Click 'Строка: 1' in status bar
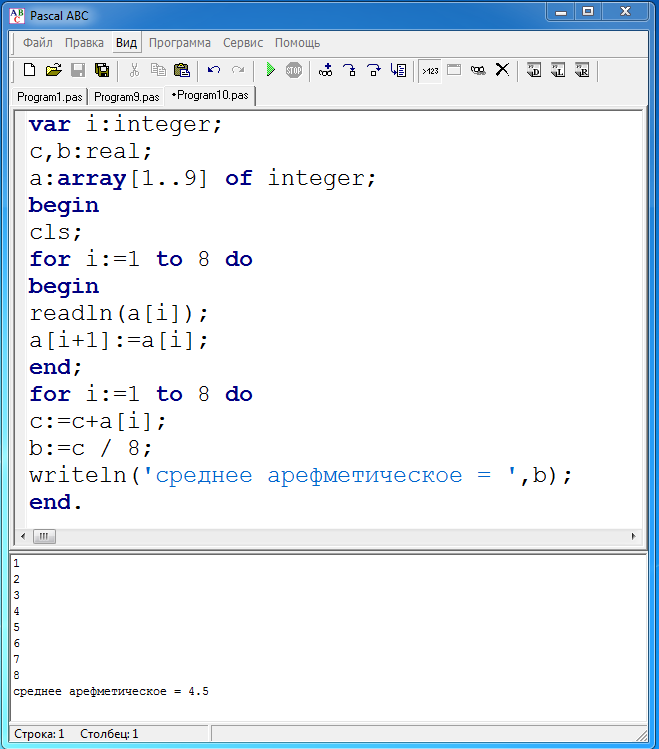659x749 pixels. (39, 734)
